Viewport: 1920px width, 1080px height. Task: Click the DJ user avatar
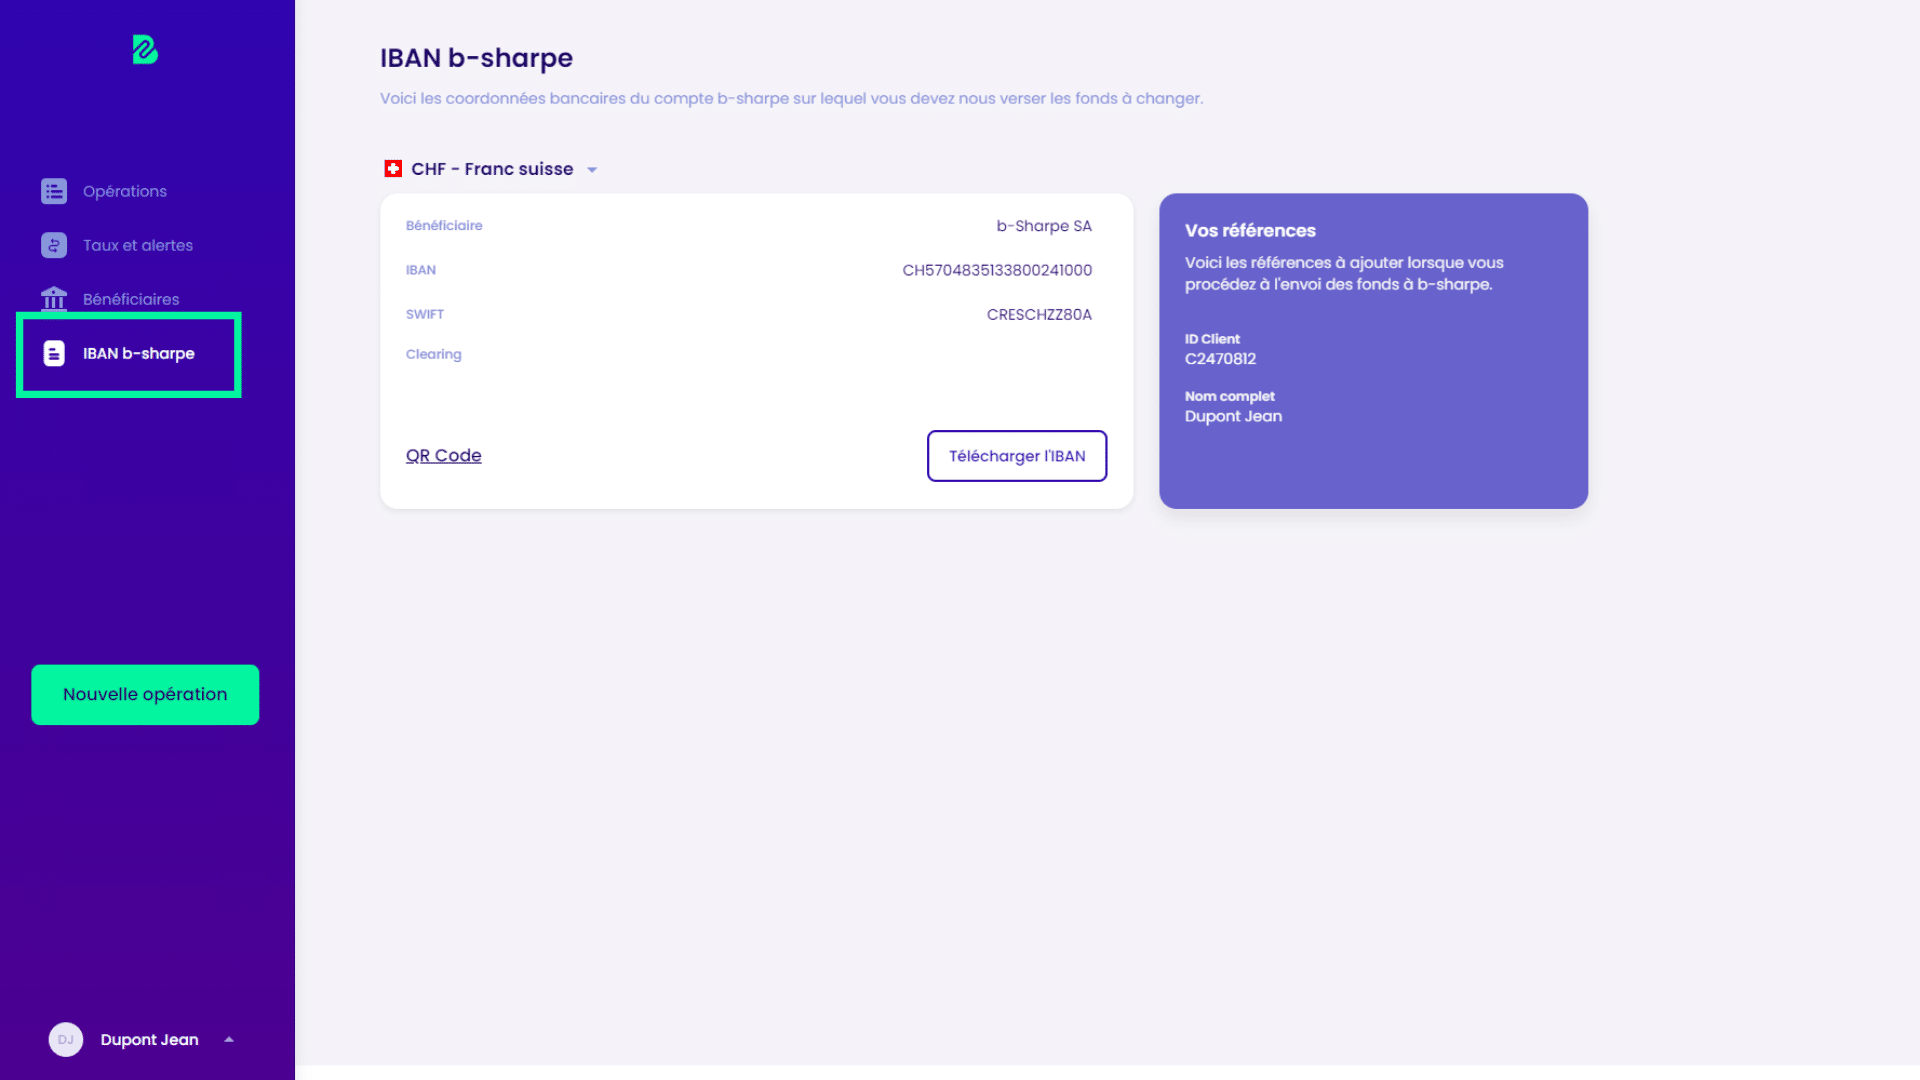(x=66, y=1039)
